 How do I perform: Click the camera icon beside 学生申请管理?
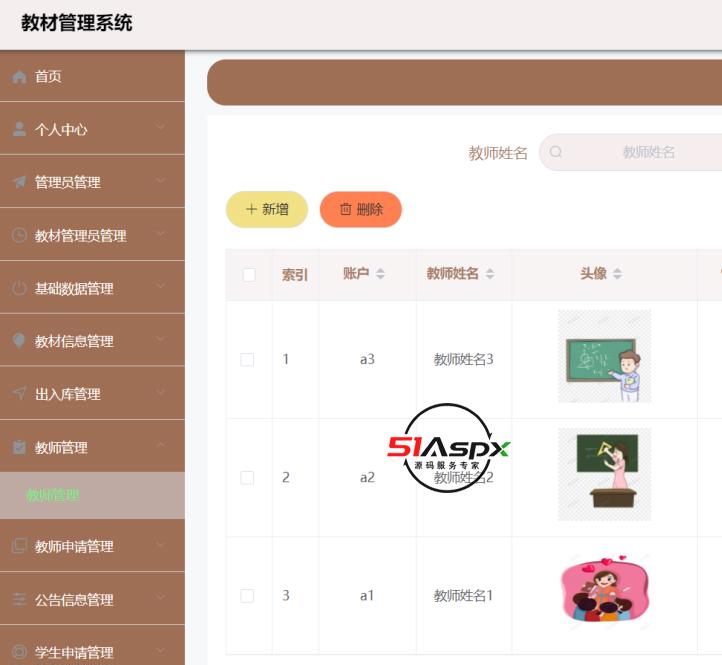(19, 652)
